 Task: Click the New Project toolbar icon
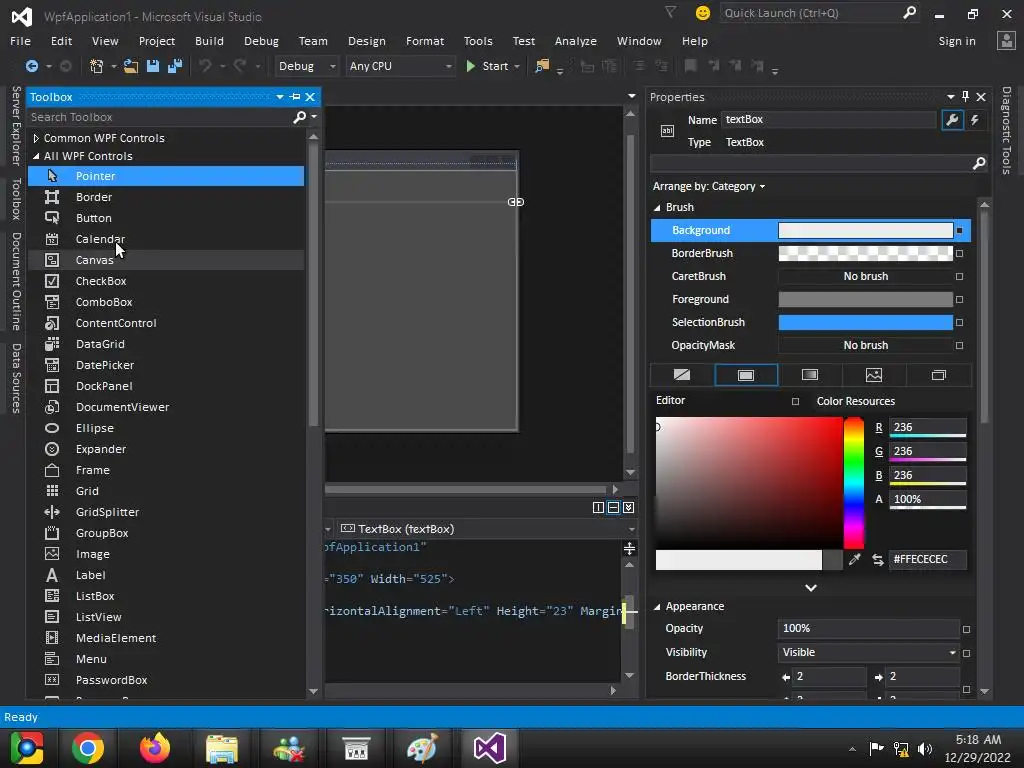[97, 66]
